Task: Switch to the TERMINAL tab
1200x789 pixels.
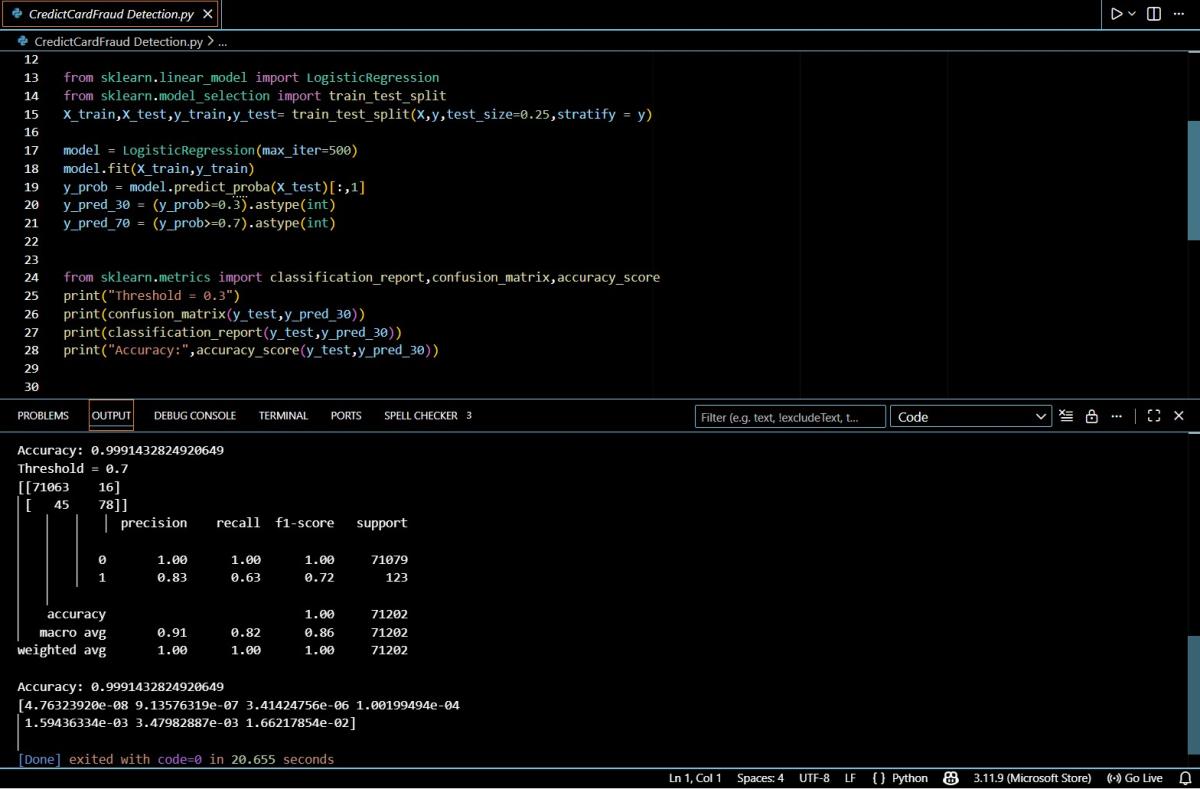Action: (283, 416)
